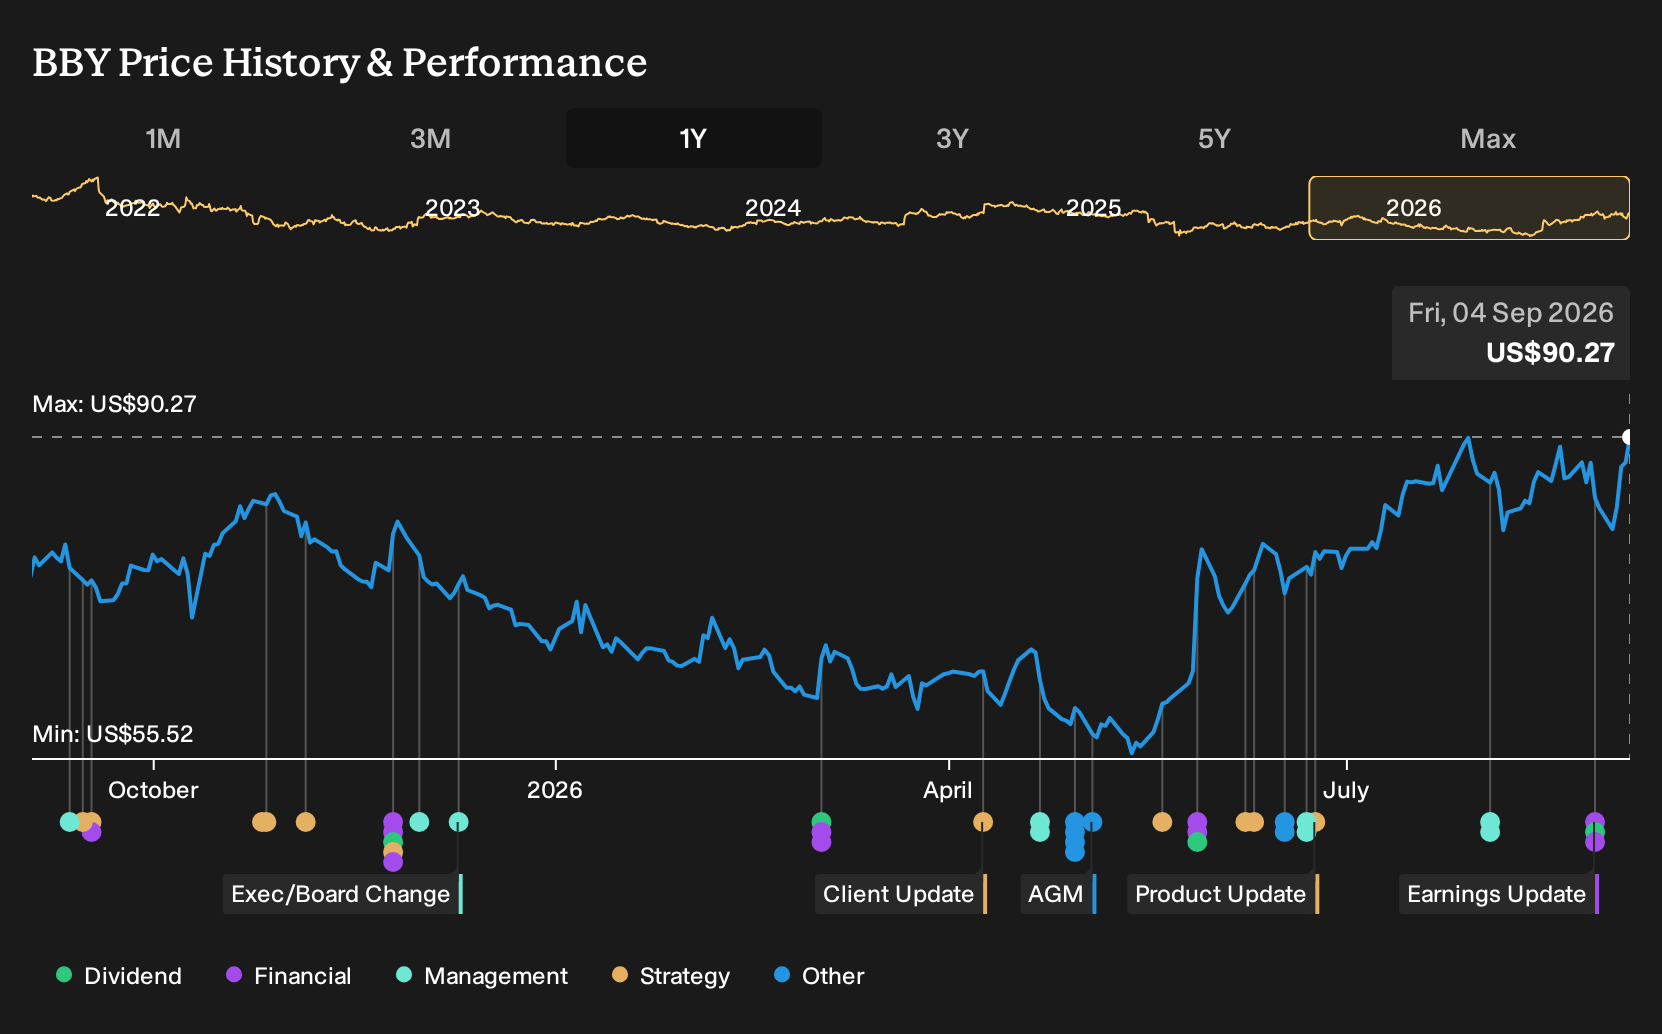The width and height of the screenshot is (1662, 1034).
Task: Click the 2023 label in overview chart
Action: (452, 208)
